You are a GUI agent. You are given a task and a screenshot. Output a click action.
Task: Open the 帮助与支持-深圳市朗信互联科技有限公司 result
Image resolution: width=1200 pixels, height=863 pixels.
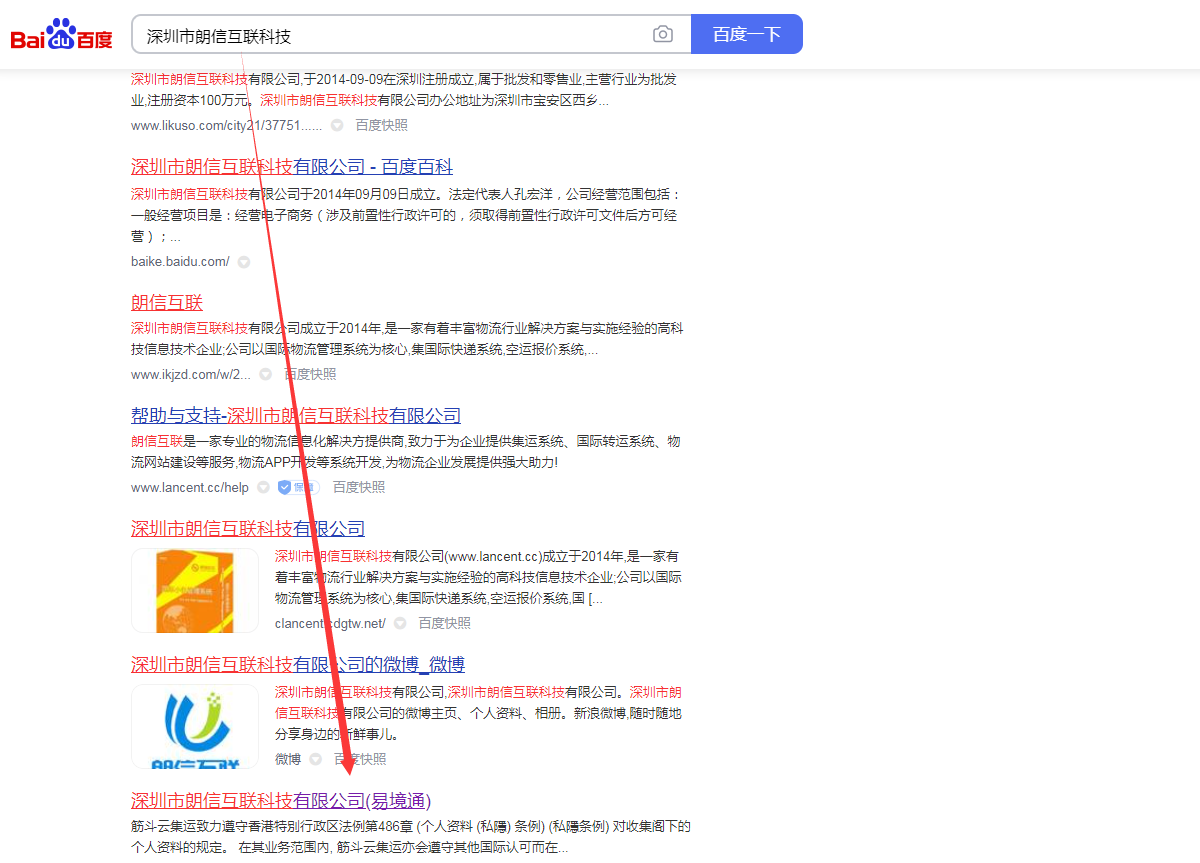(296, 415)
